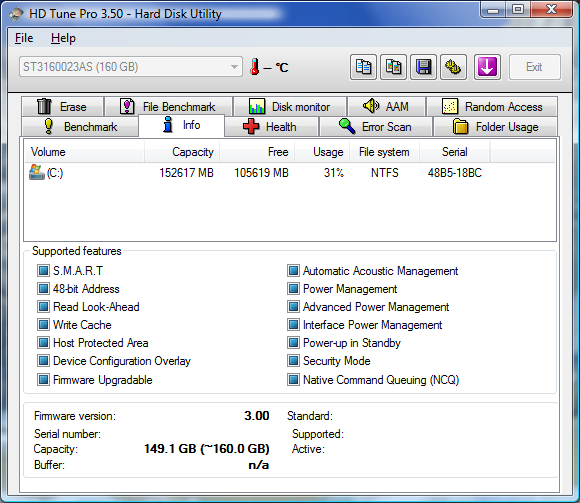Click the copy screenshot to clipboard icon
580x503 pixels.
click(x=393, y=67)
